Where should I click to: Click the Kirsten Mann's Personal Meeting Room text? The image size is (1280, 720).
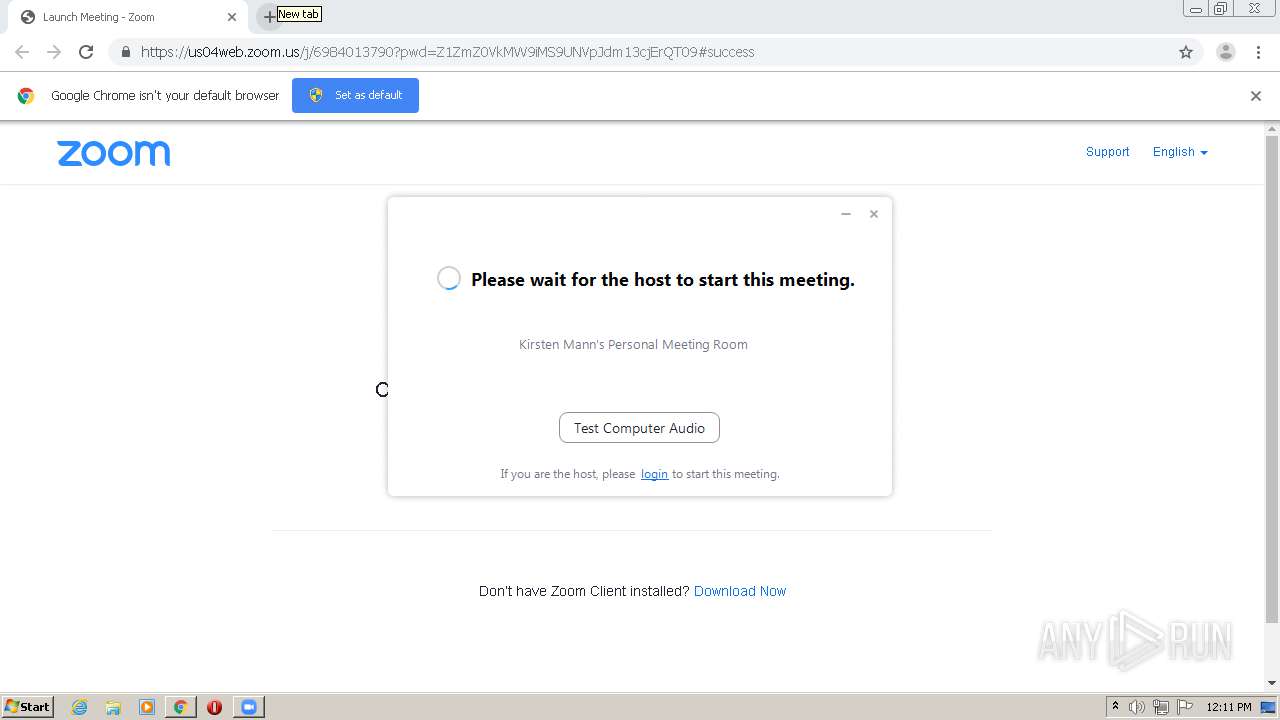[x=633, y=344]
